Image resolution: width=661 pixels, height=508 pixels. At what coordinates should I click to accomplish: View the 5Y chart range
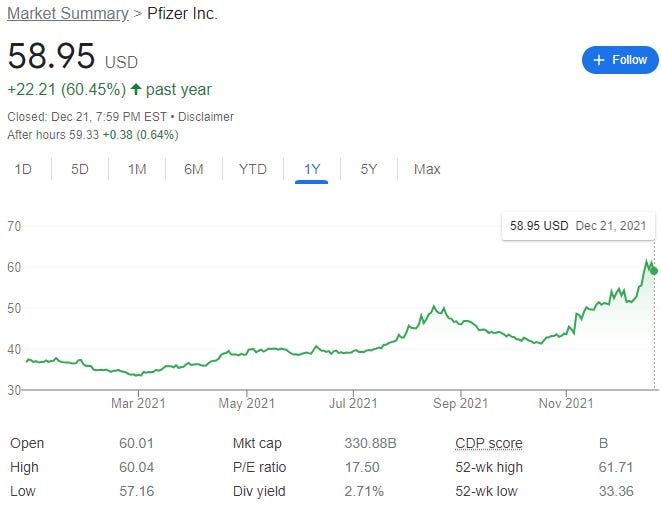point(369,169)
